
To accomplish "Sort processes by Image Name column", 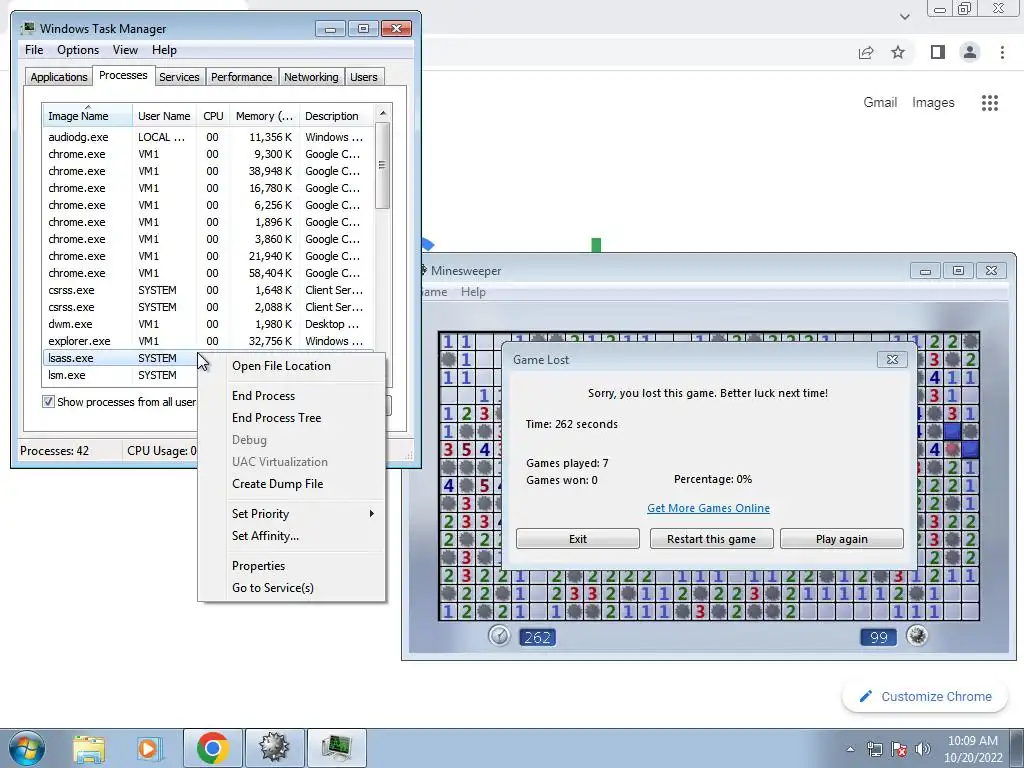I will [88, 116].
